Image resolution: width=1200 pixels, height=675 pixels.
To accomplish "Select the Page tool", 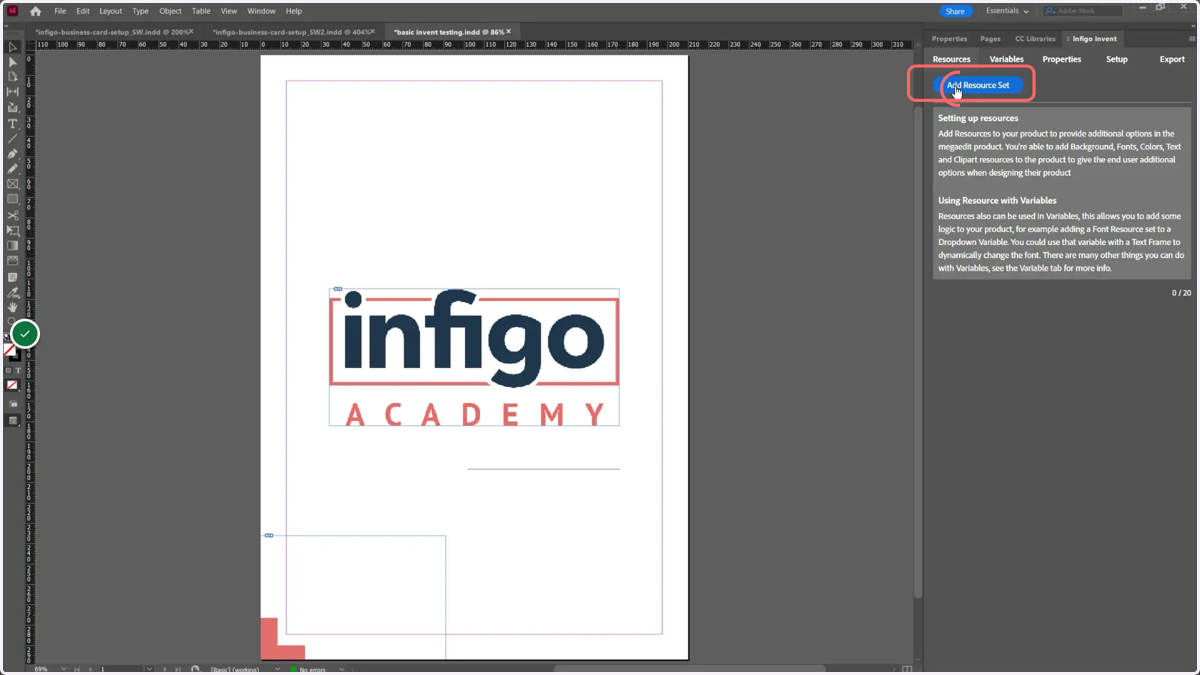I will coord(13,77).
